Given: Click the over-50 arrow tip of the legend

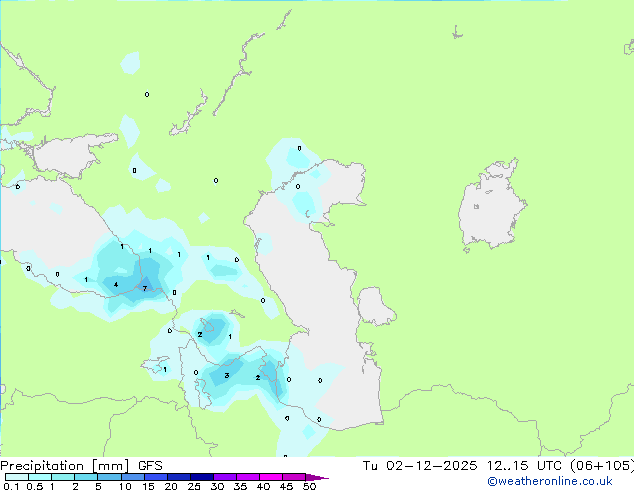Looking at the screenshot, I should click(317, 477).
